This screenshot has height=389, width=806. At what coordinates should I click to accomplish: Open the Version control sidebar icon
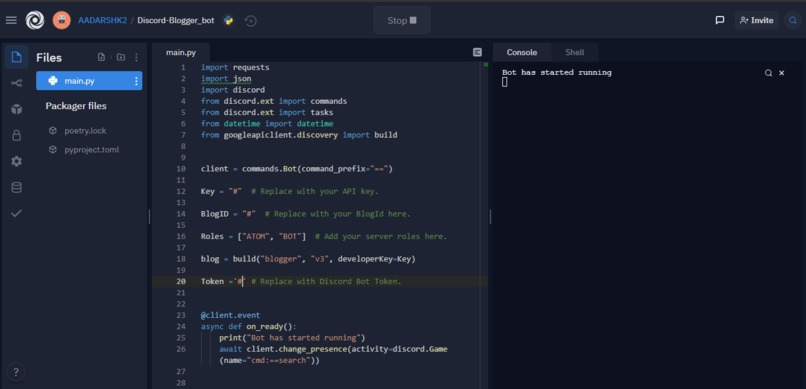(x=16, y=83)
